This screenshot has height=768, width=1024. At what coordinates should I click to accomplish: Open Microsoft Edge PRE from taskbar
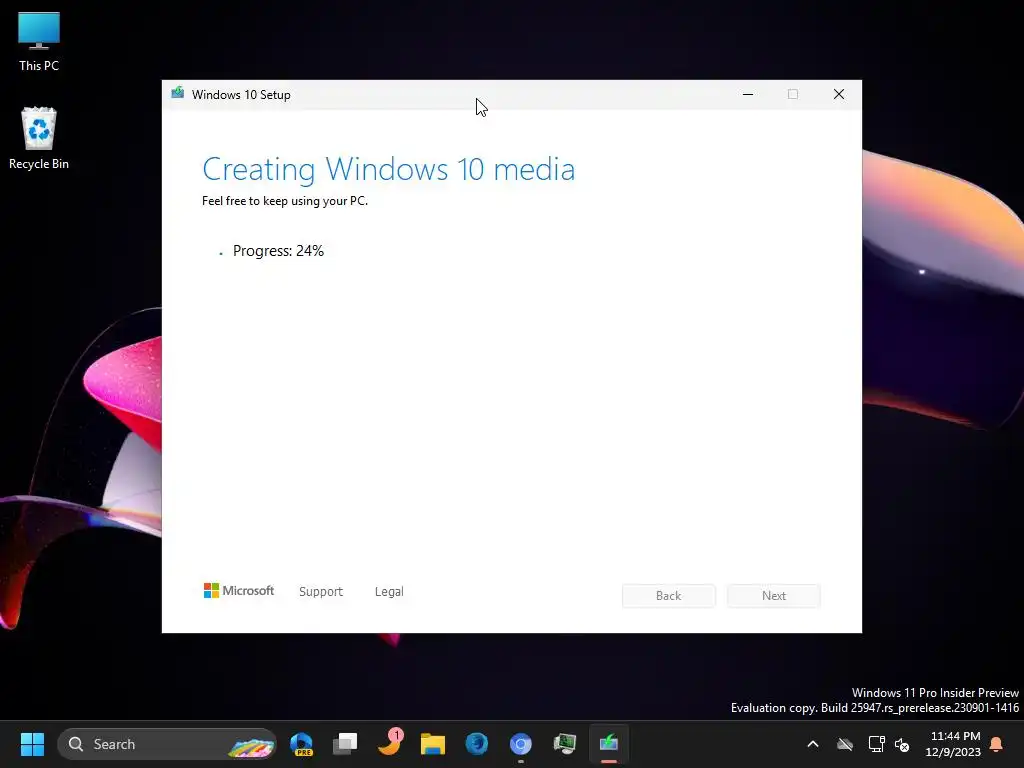(x=301, y=744)
